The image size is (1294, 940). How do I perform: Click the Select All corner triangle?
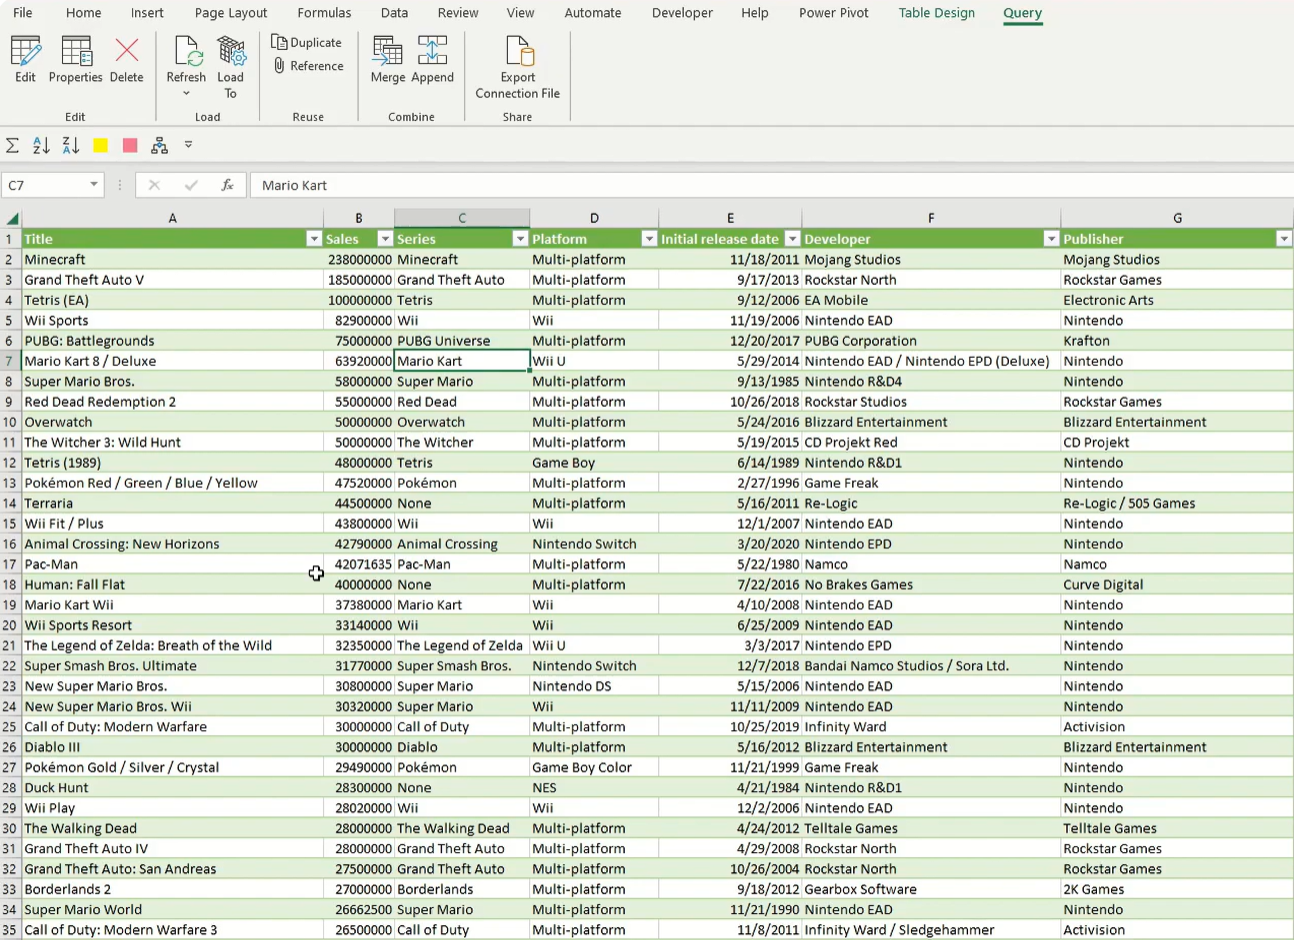12,218
